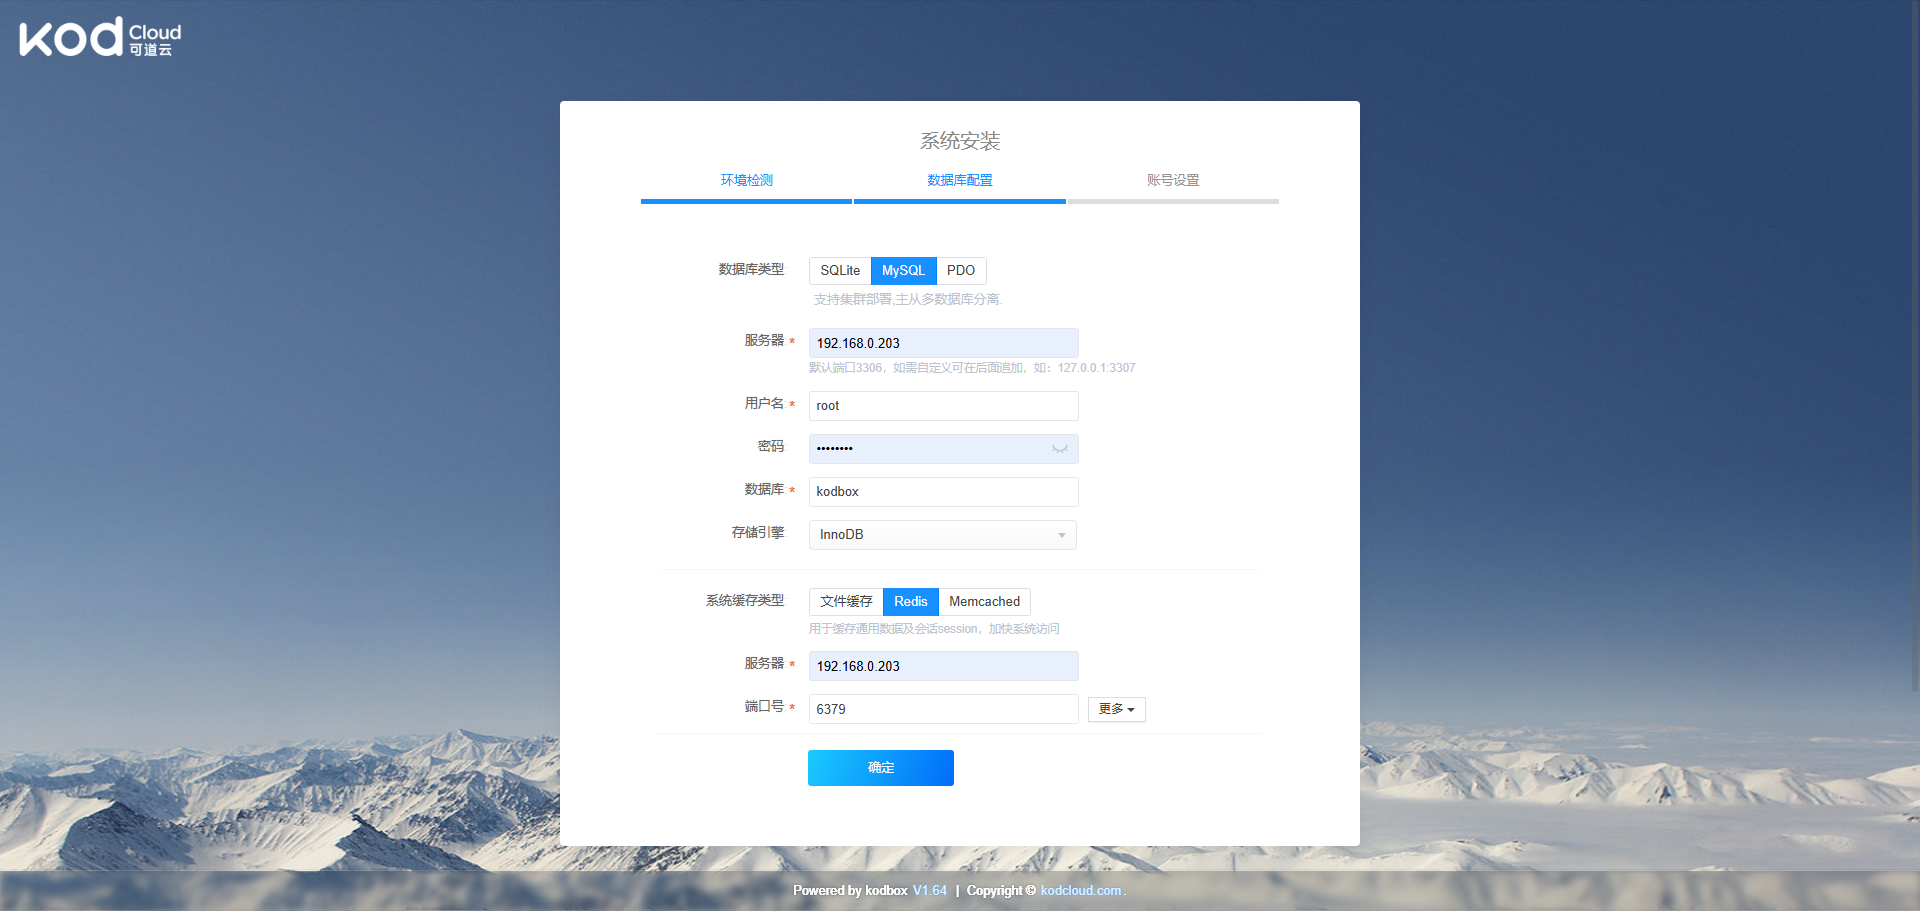Click the 支持集群部署 hint text
1920x911 pixels.
point(907,300)
